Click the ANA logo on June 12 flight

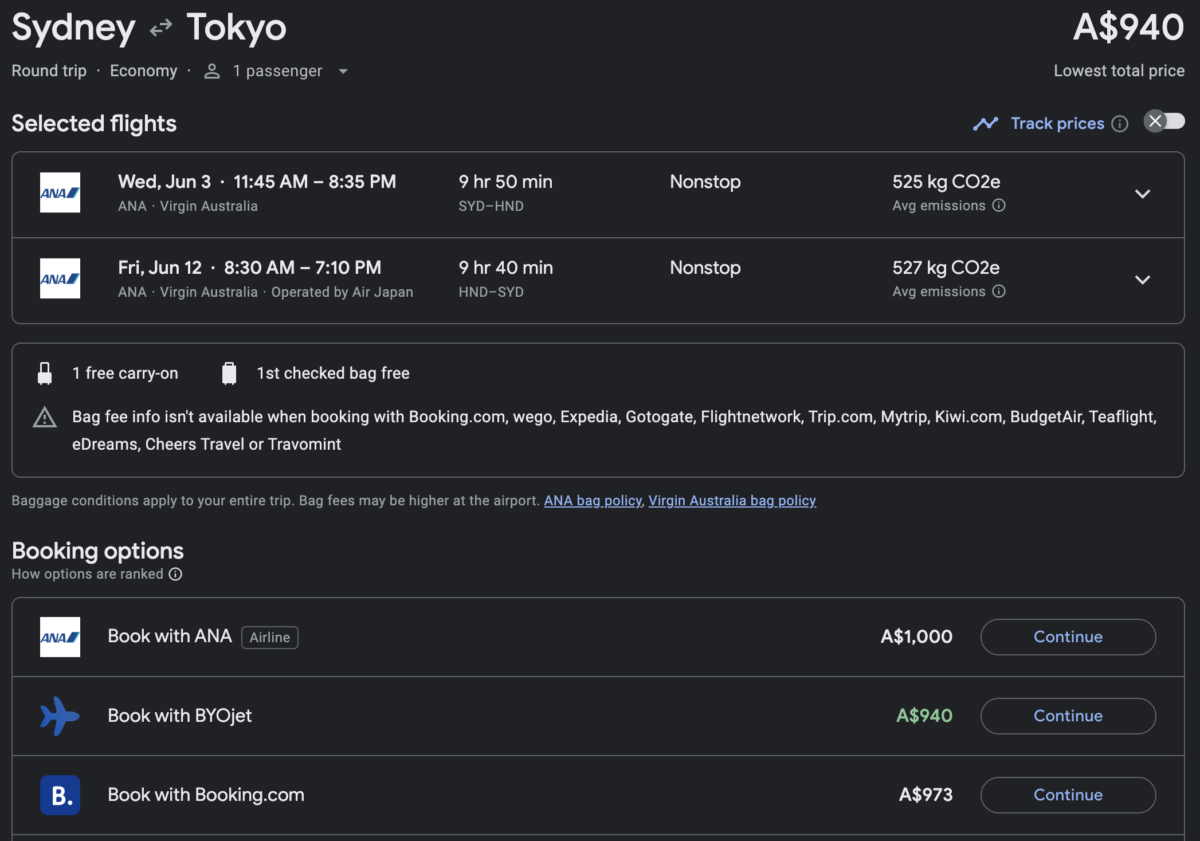60,279
